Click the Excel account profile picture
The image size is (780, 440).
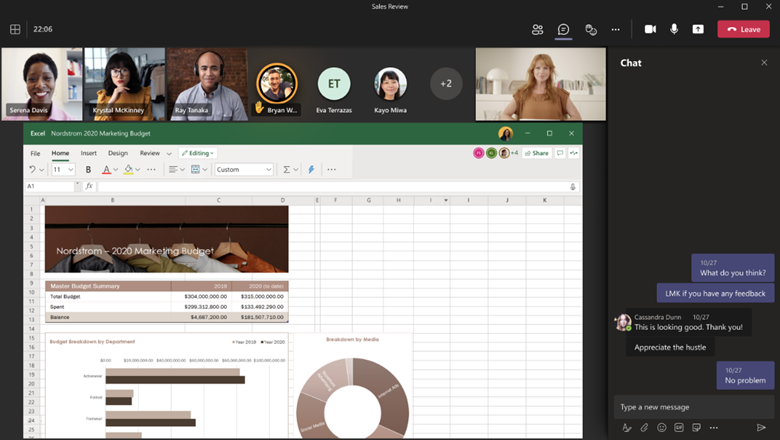coord(505,133)
